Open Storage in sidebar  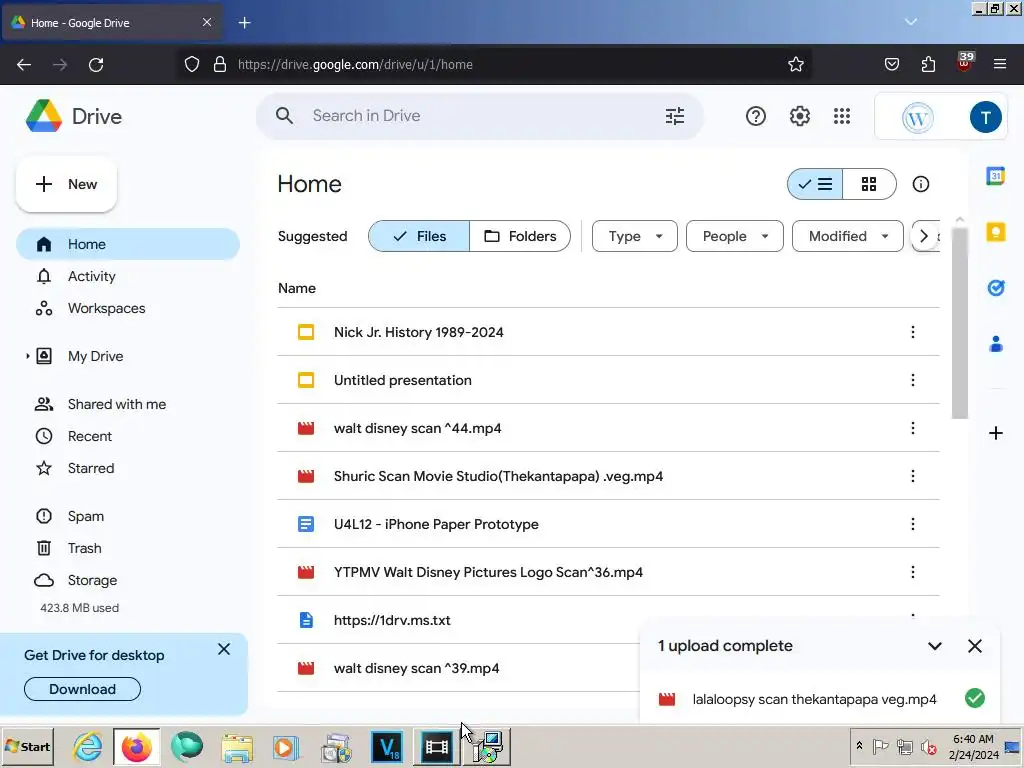tap(128, 580)
